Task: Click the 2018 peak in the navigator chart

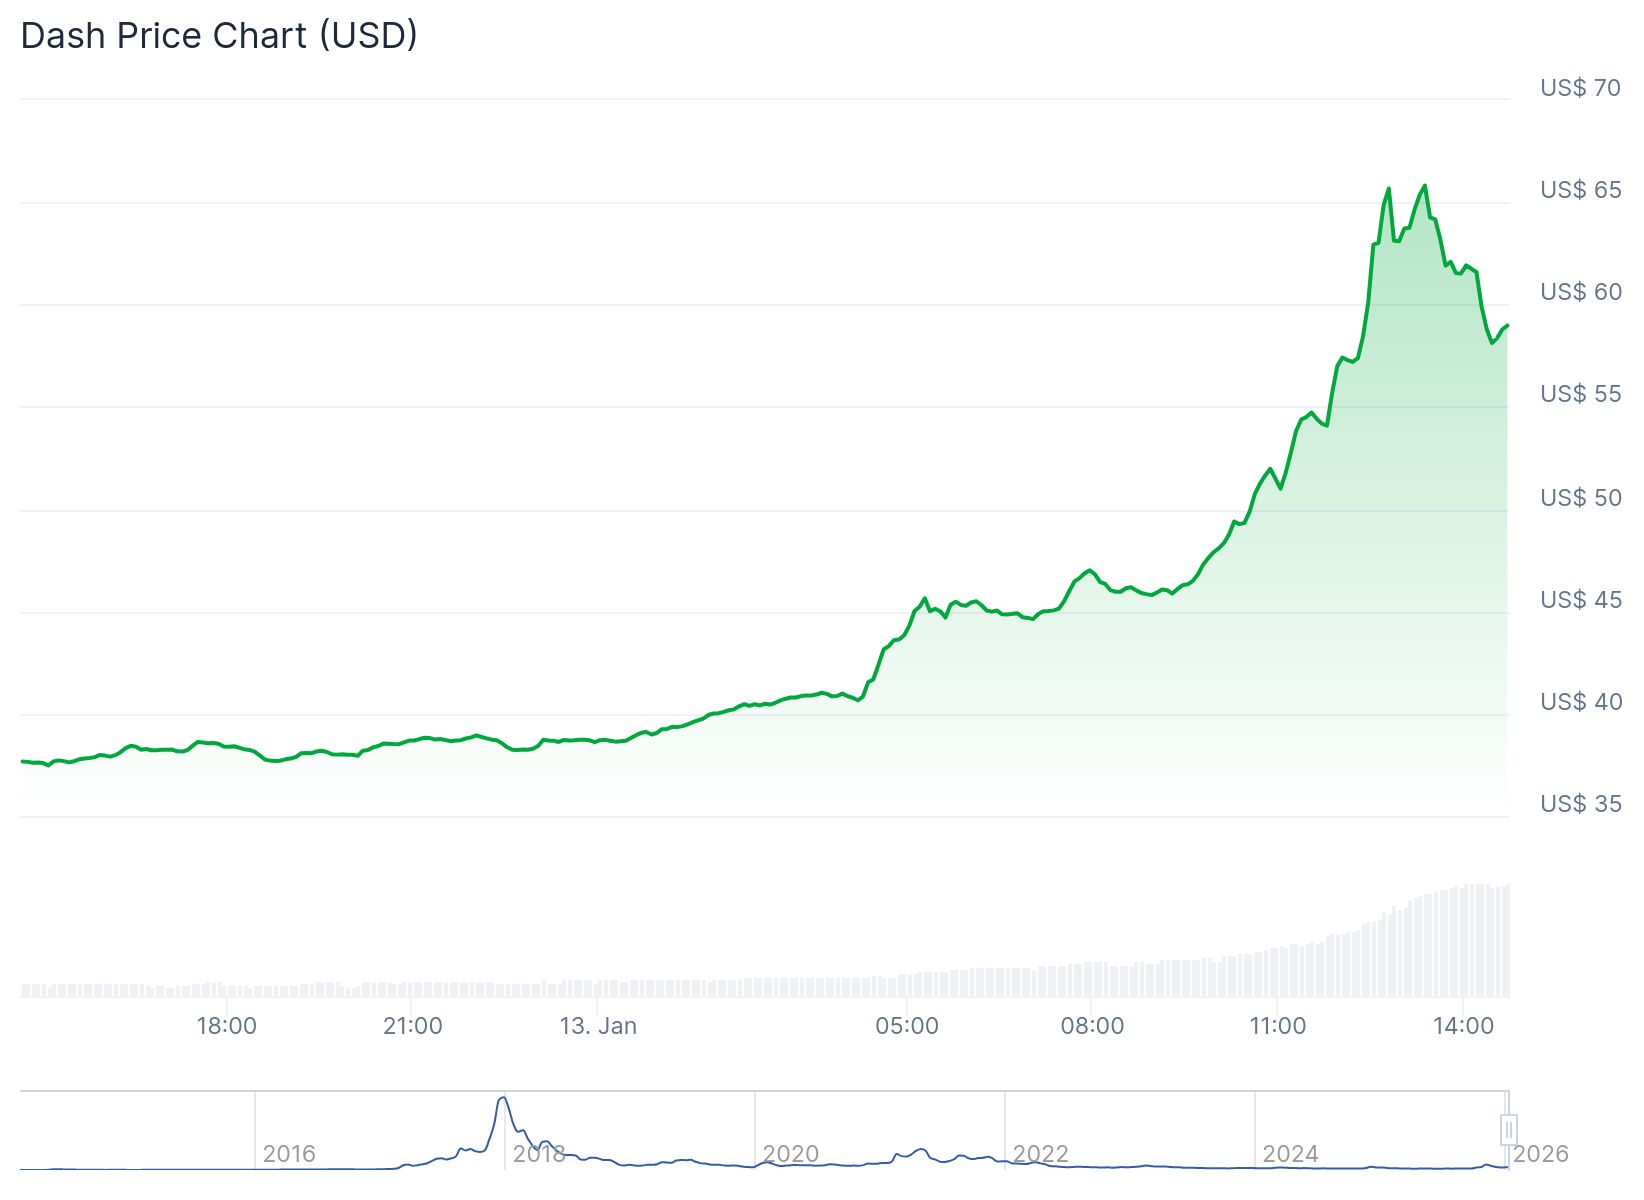Action: click(x=503, y=1099)
